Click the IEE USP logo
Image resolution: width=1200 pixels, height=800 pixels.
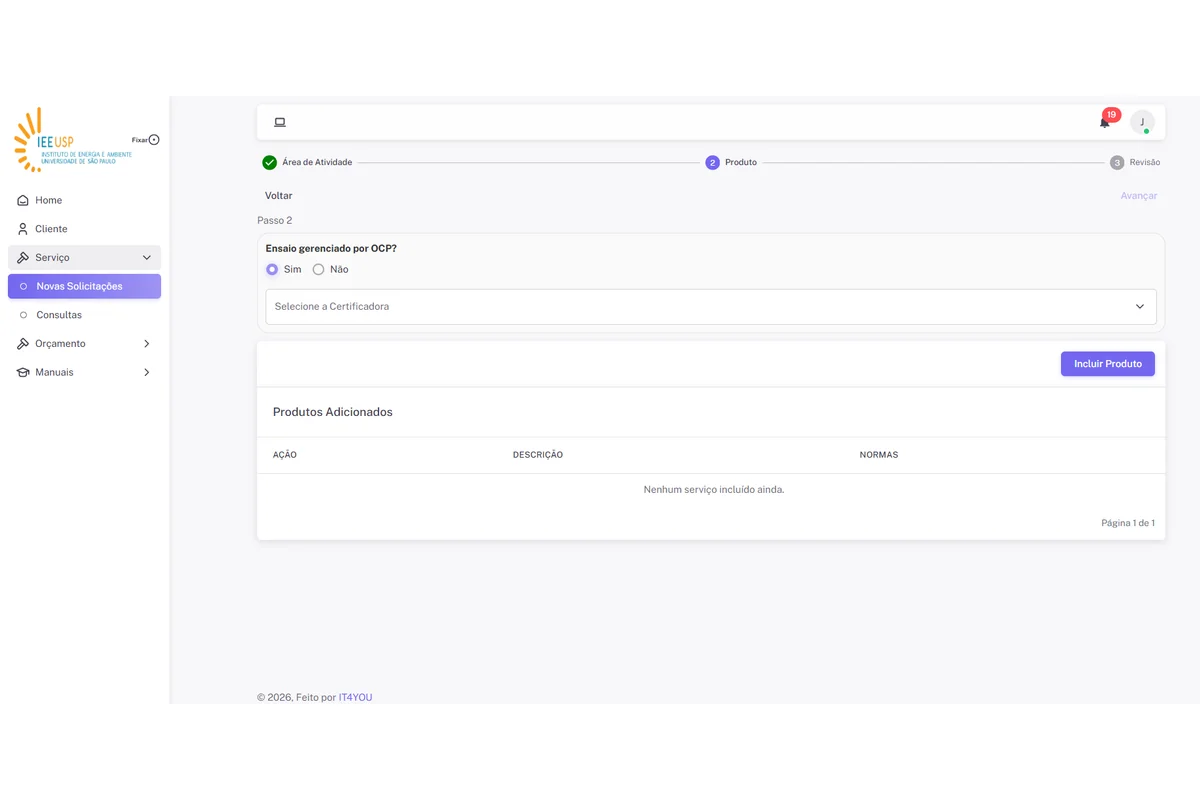click(72, 140)
